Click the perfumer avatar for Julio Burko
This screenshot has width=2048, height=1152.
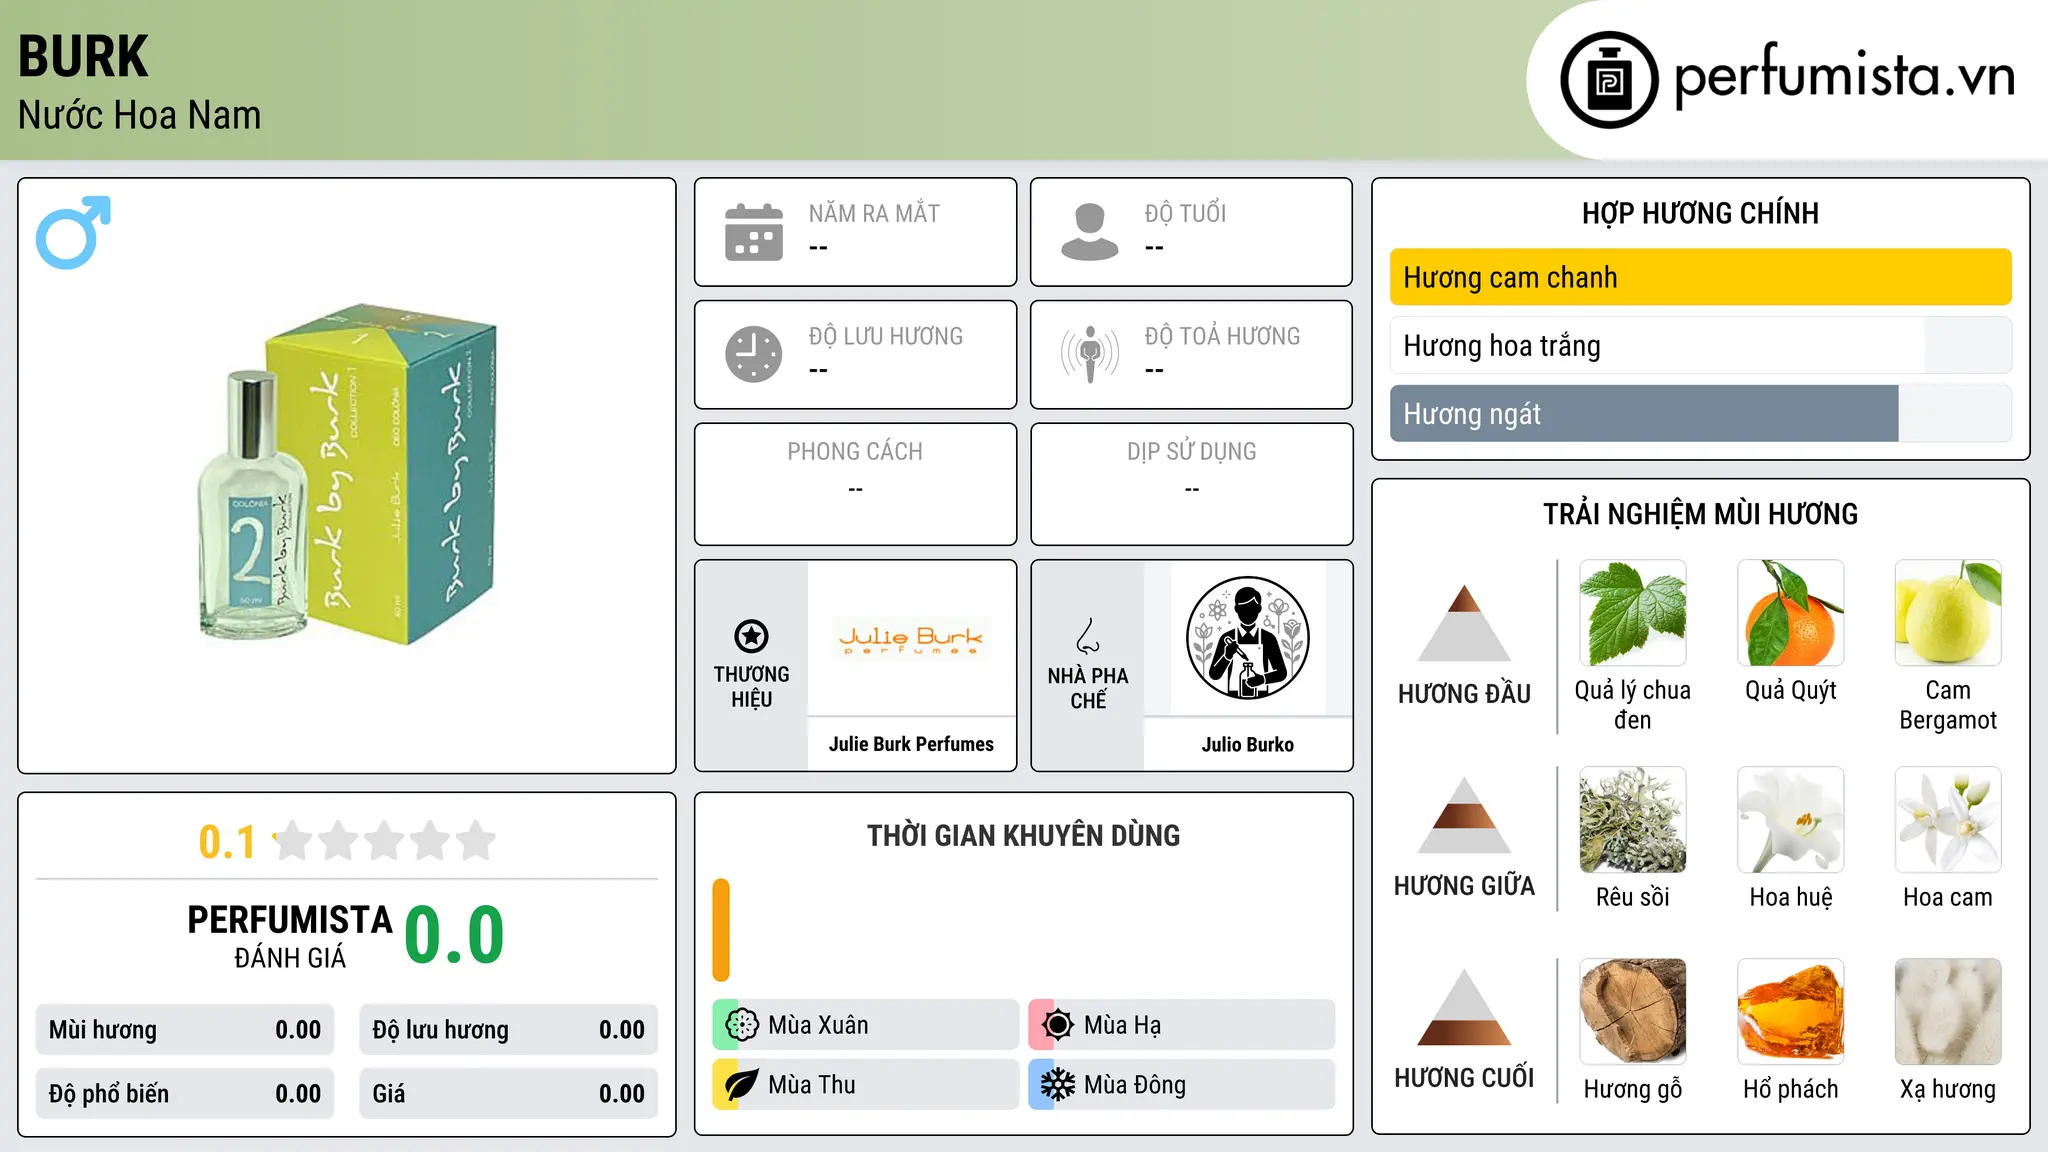[x=1248, y=638]
